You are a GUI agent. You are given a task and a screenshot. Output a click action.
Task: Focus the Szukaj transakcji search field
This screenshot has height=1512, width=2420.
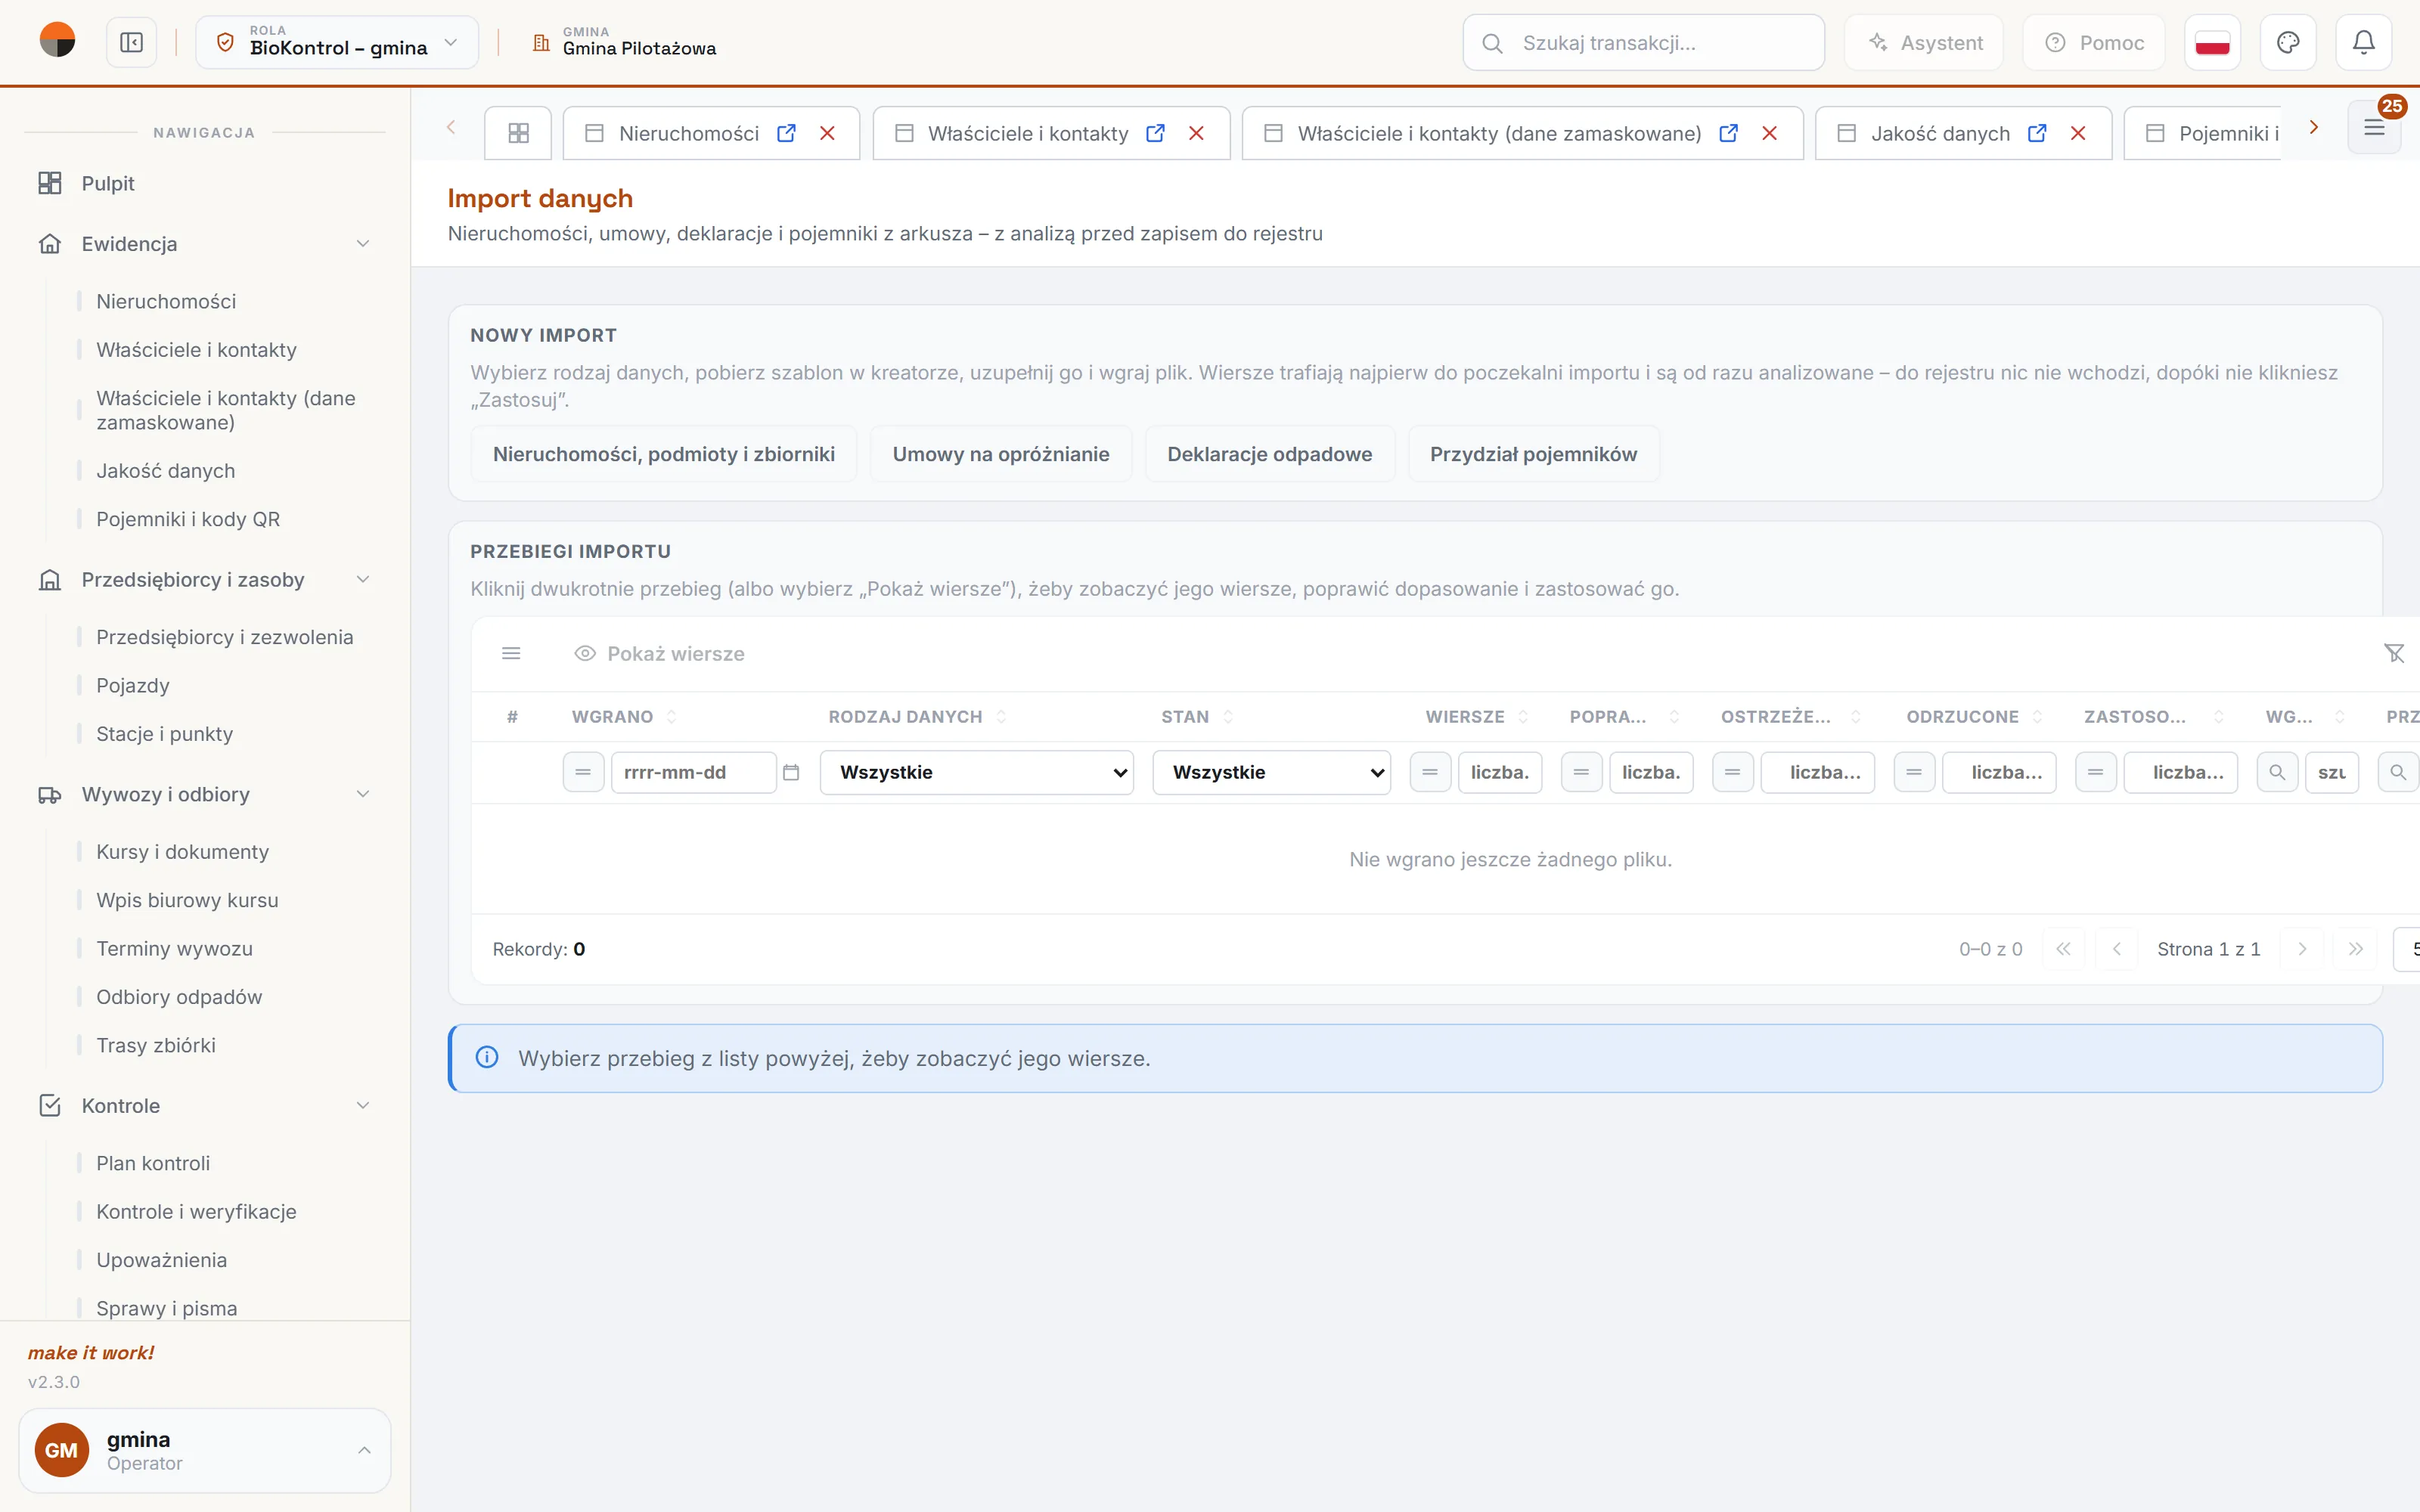coord(1643,43)
